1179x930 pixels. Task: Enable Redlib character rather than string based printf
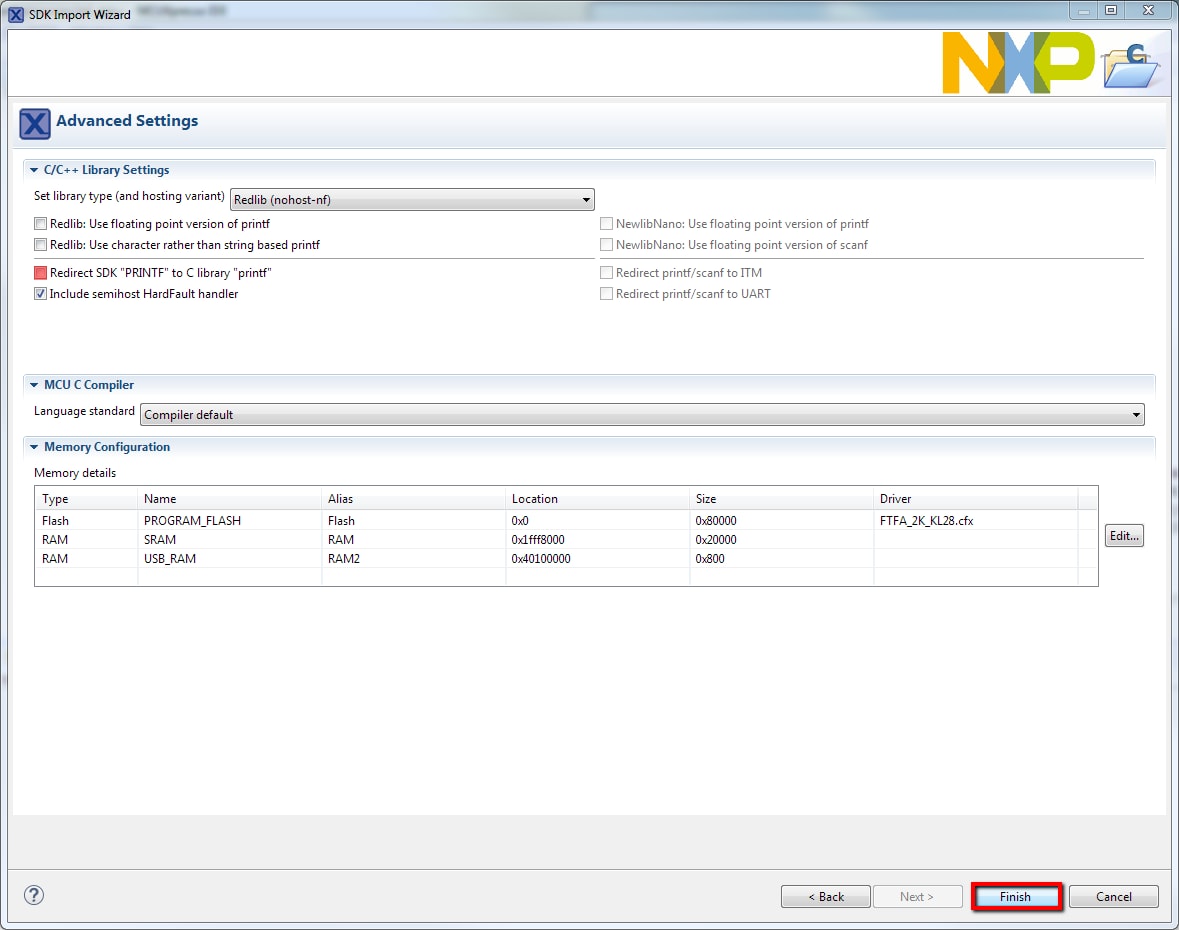tap(40, 245)
